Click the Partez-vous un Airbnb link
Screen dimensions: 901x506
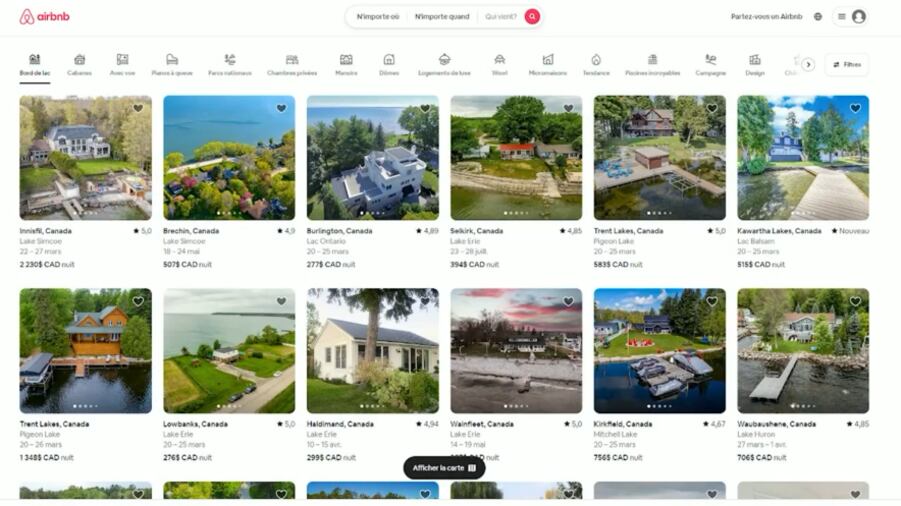point(766,17)
